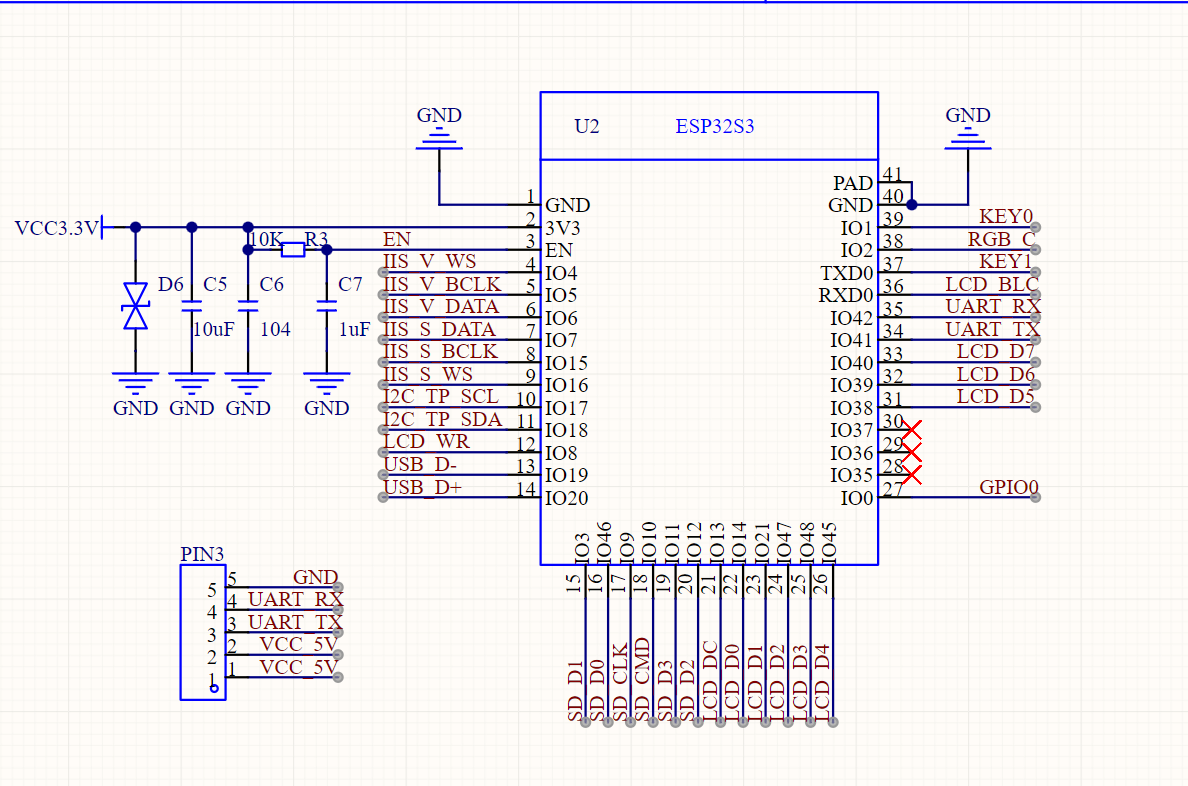The width and height of the screenshot is (1188, 786).
Task: Select the no-connect cross on pin 30
Action: click(911, 431)
